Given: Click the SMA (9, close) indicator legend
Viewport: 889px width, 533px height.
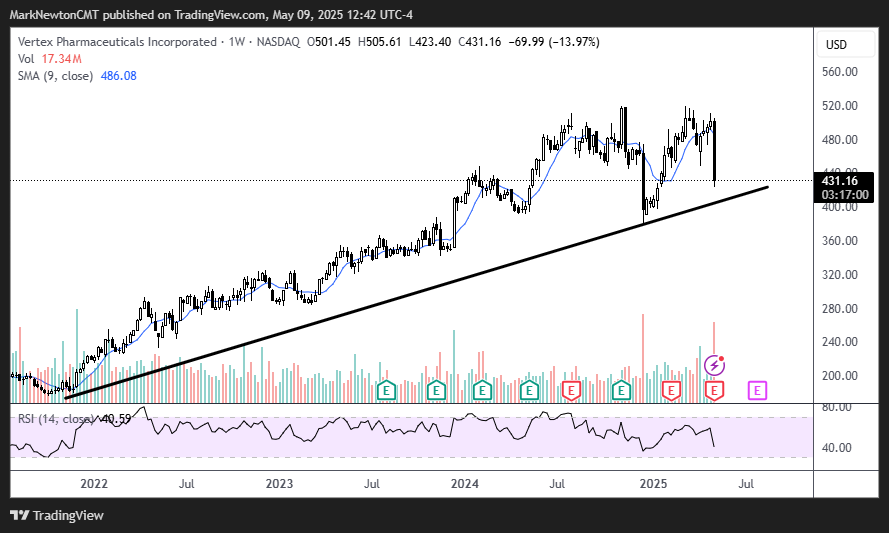Looking at the screenshot, I should click(56, 76).
